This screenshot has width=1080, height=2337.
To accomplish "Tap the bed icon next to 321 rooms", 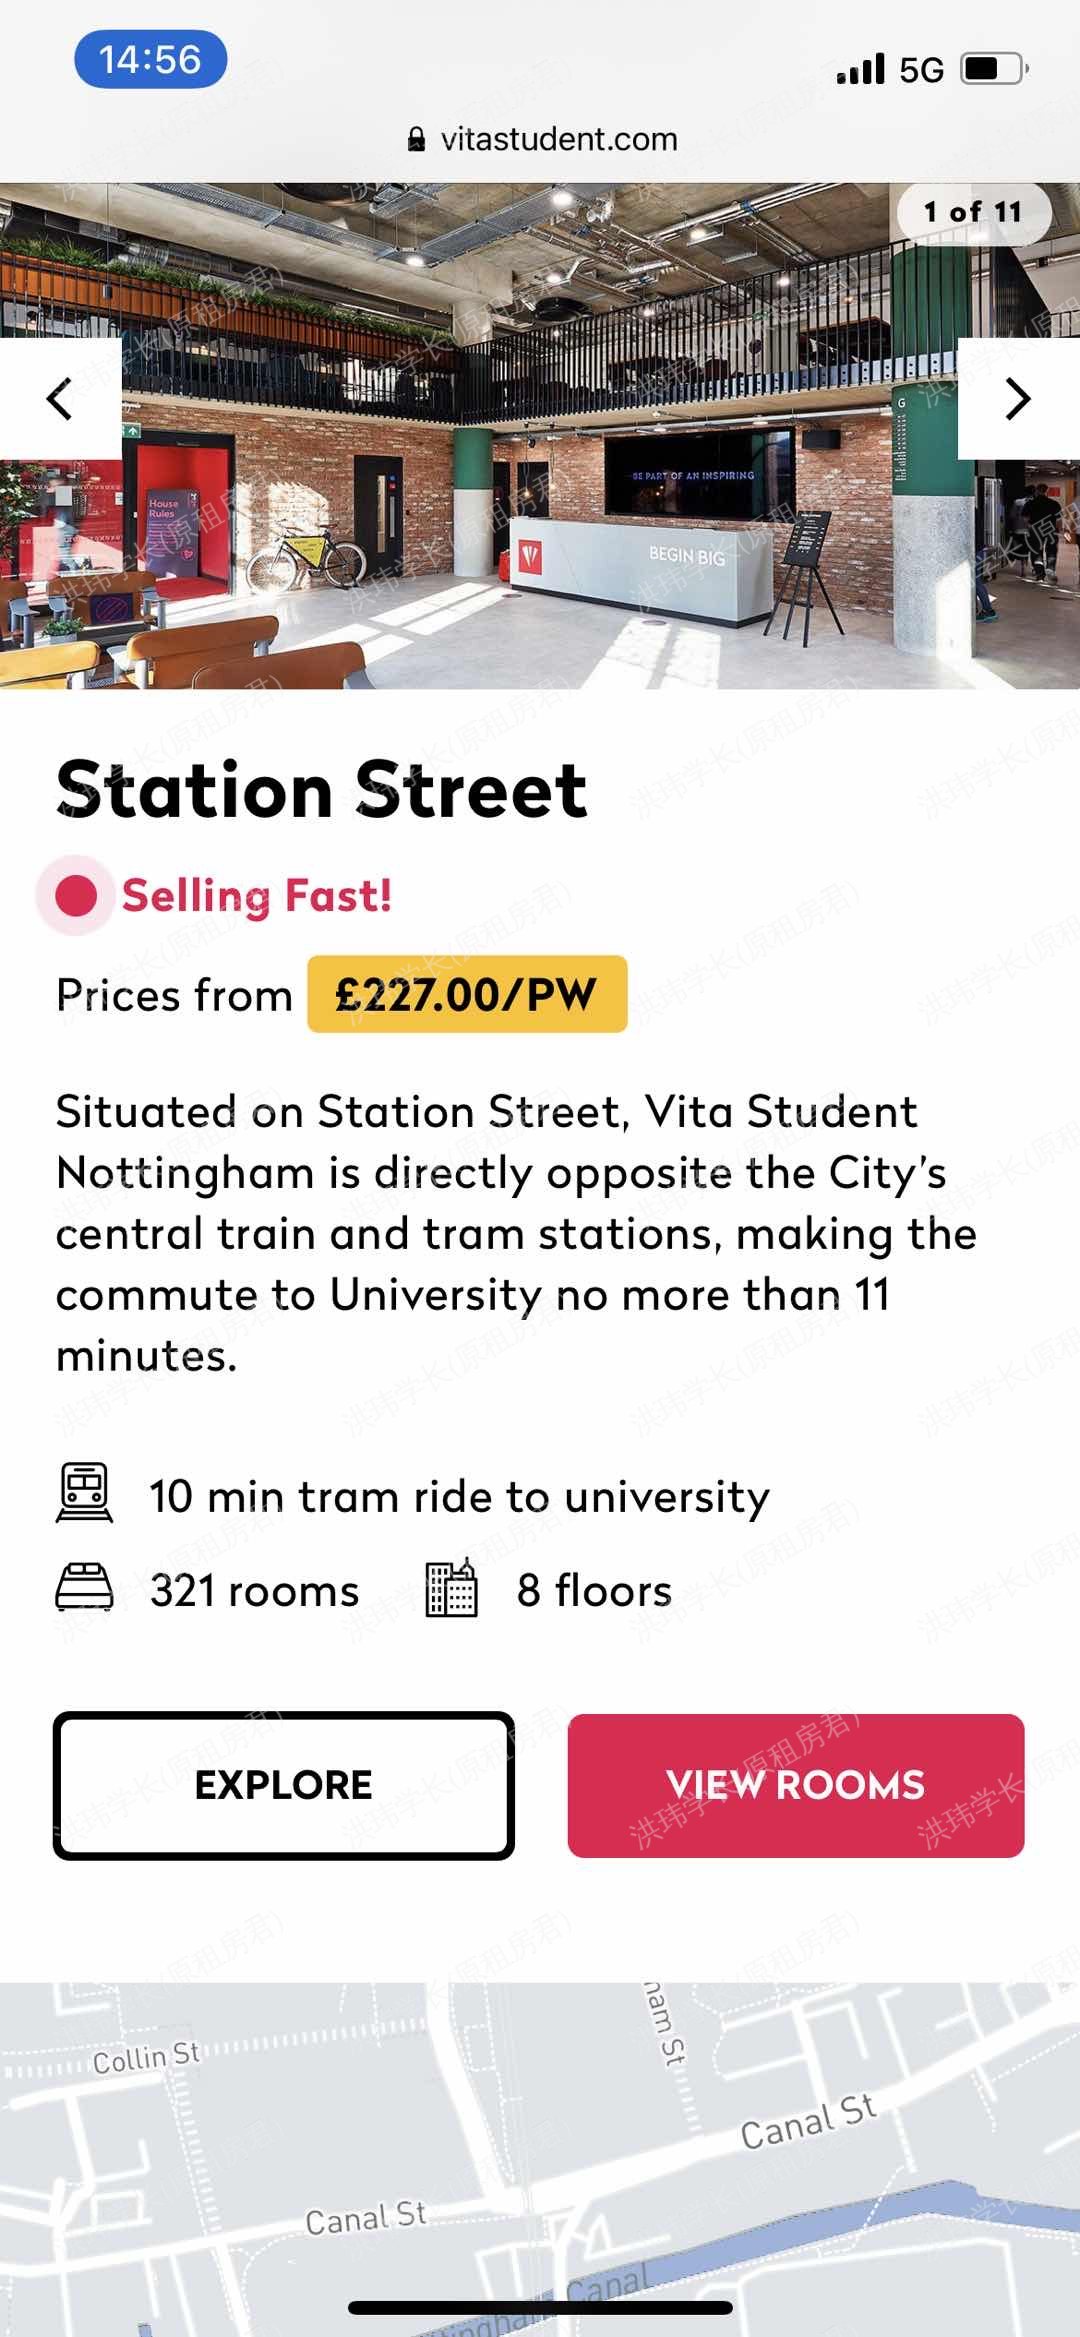I will point(84,1587).
